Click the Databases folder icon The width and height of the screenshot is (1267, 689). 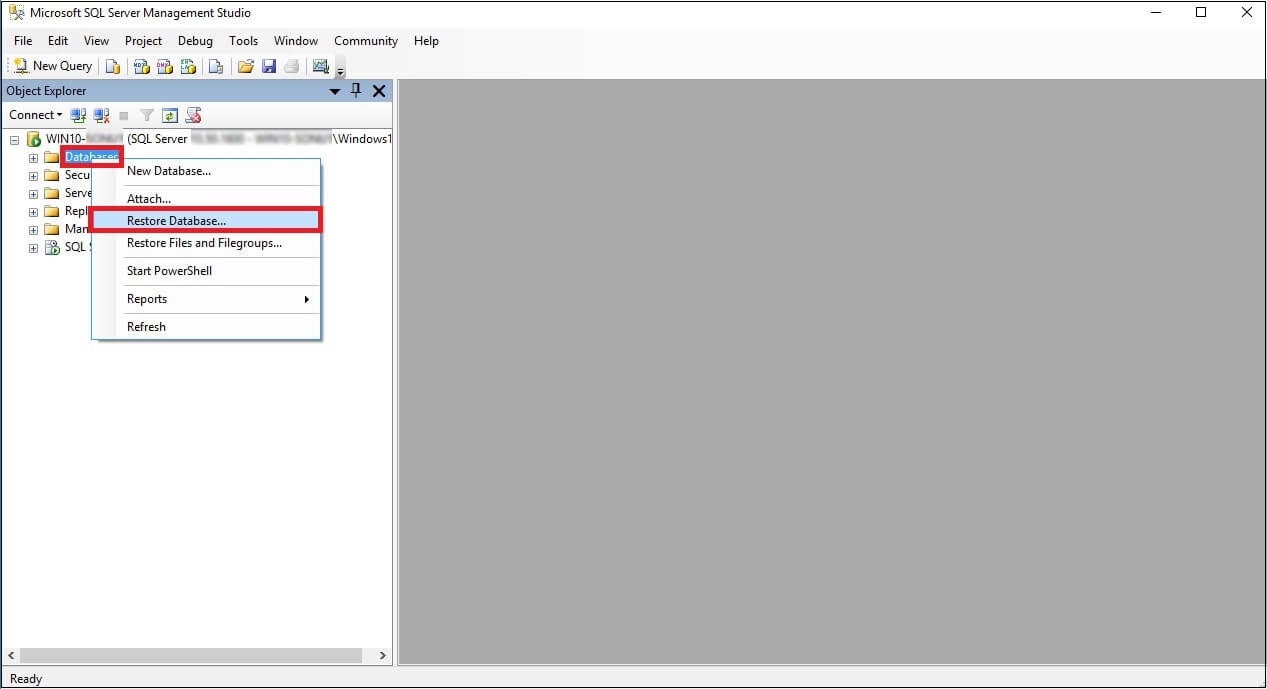pos(52,157)
